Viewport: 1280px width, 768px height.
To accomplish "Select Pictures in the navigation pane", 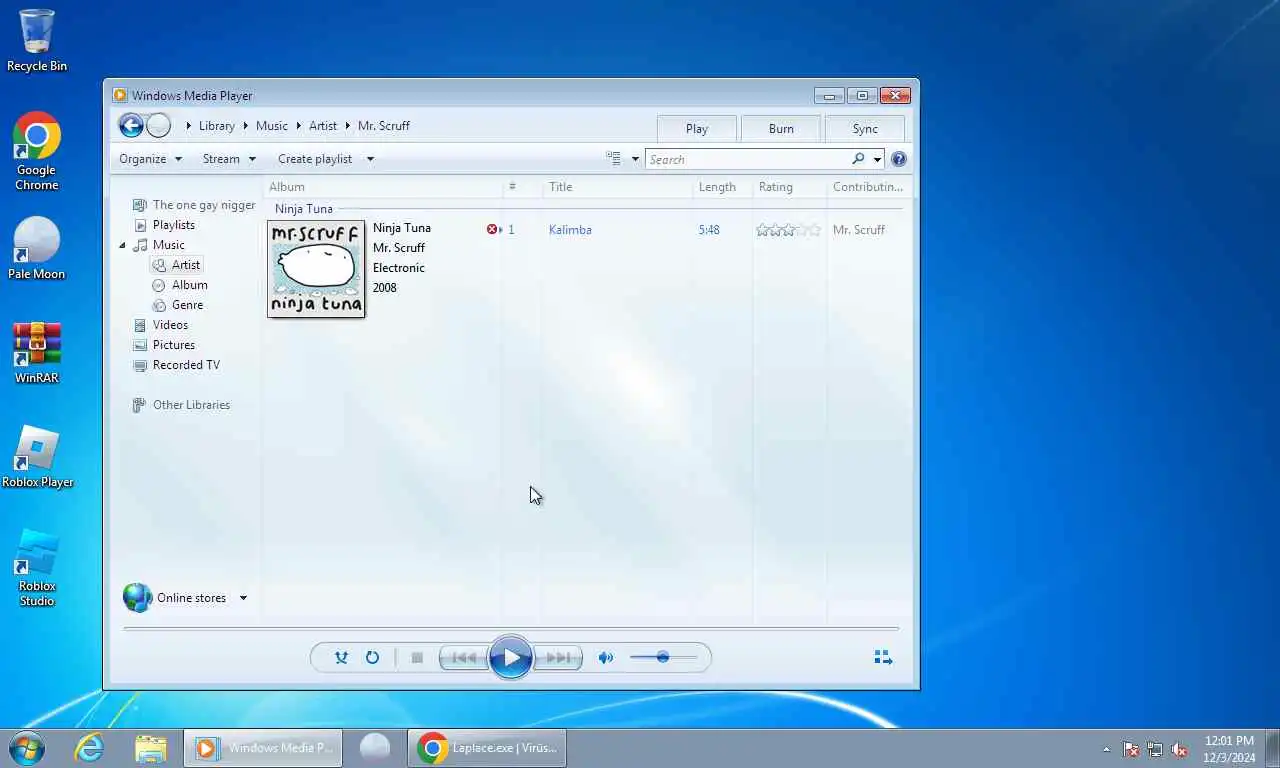I will [173, 345].
